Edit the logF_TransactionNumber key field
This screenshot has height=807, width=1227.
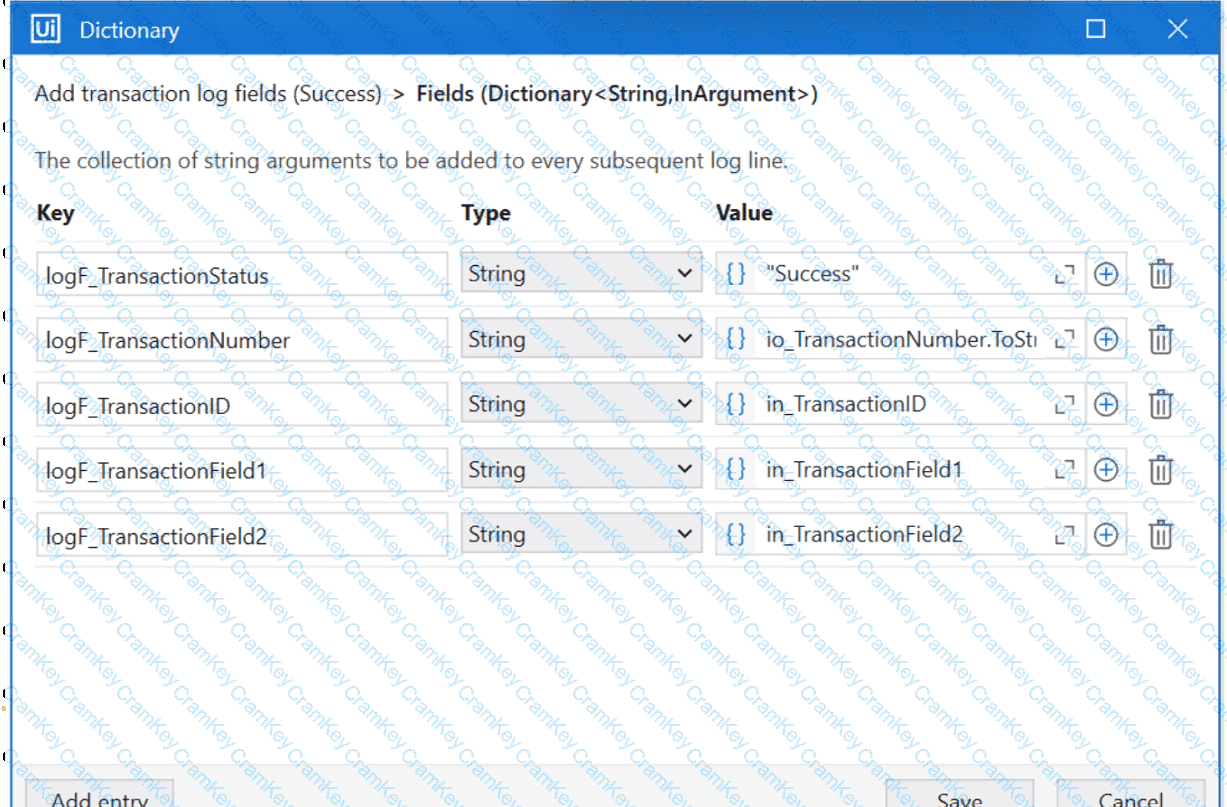tap(242, 340)
